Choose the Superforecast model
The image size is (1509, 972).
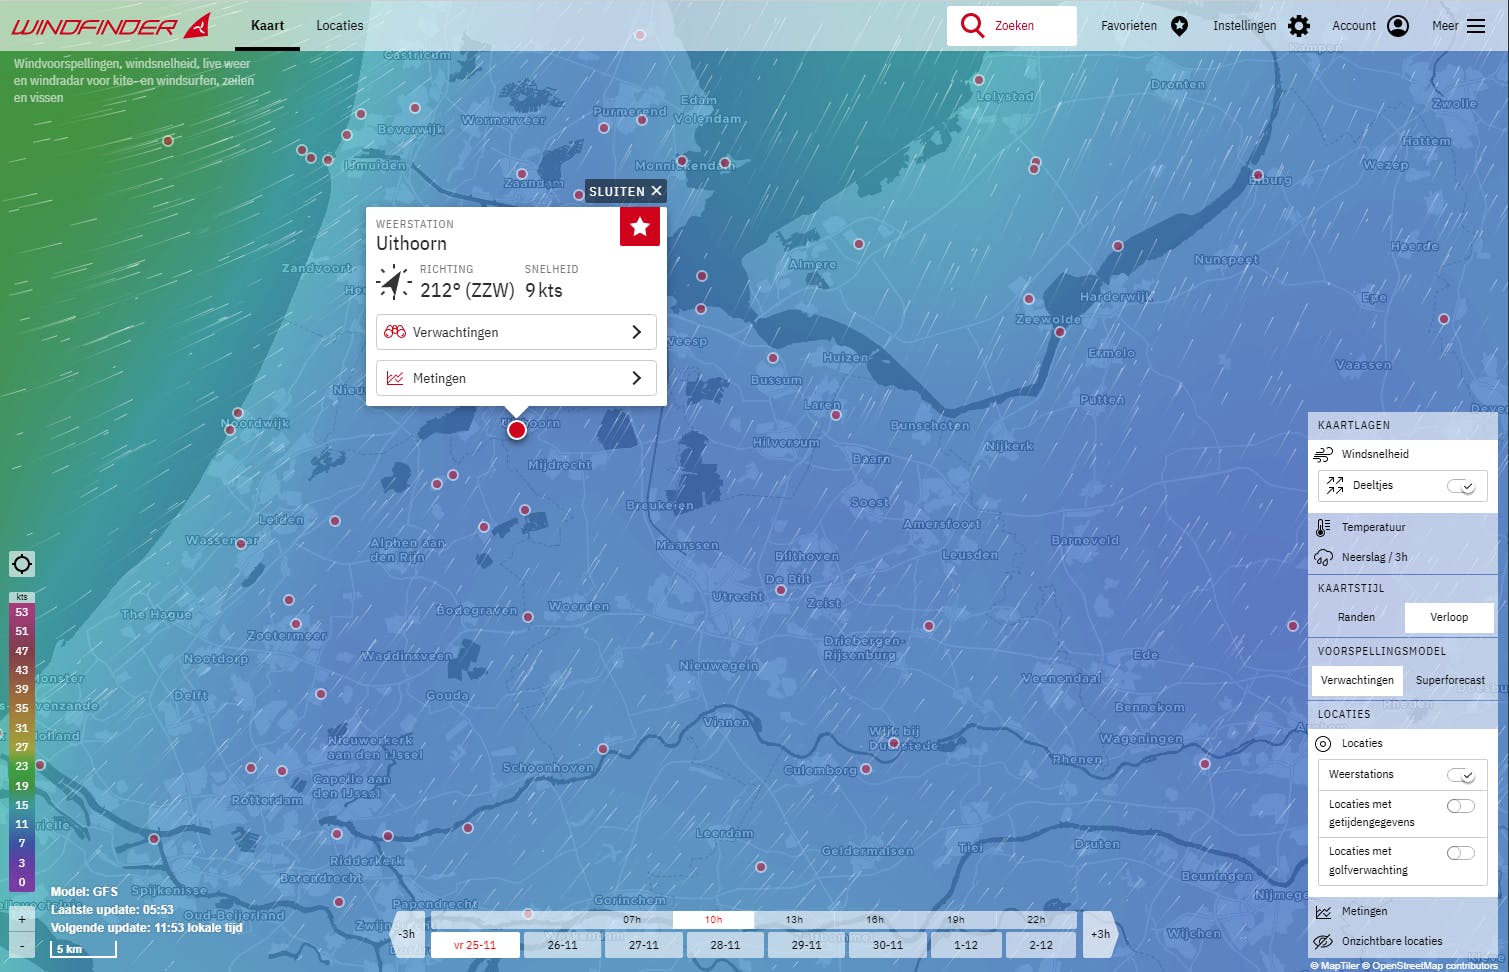point(1450,681)
